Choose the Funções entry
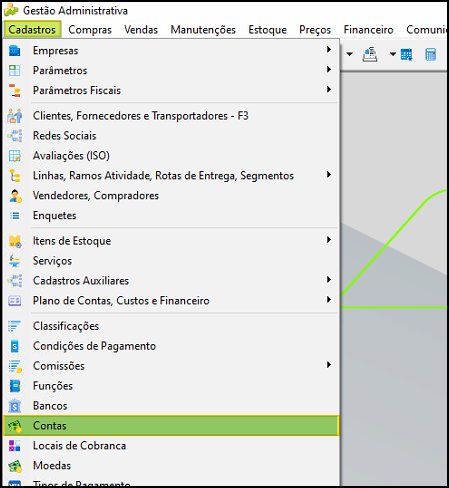The height and width of the screenshot is (488, 449). click(171, 386)
